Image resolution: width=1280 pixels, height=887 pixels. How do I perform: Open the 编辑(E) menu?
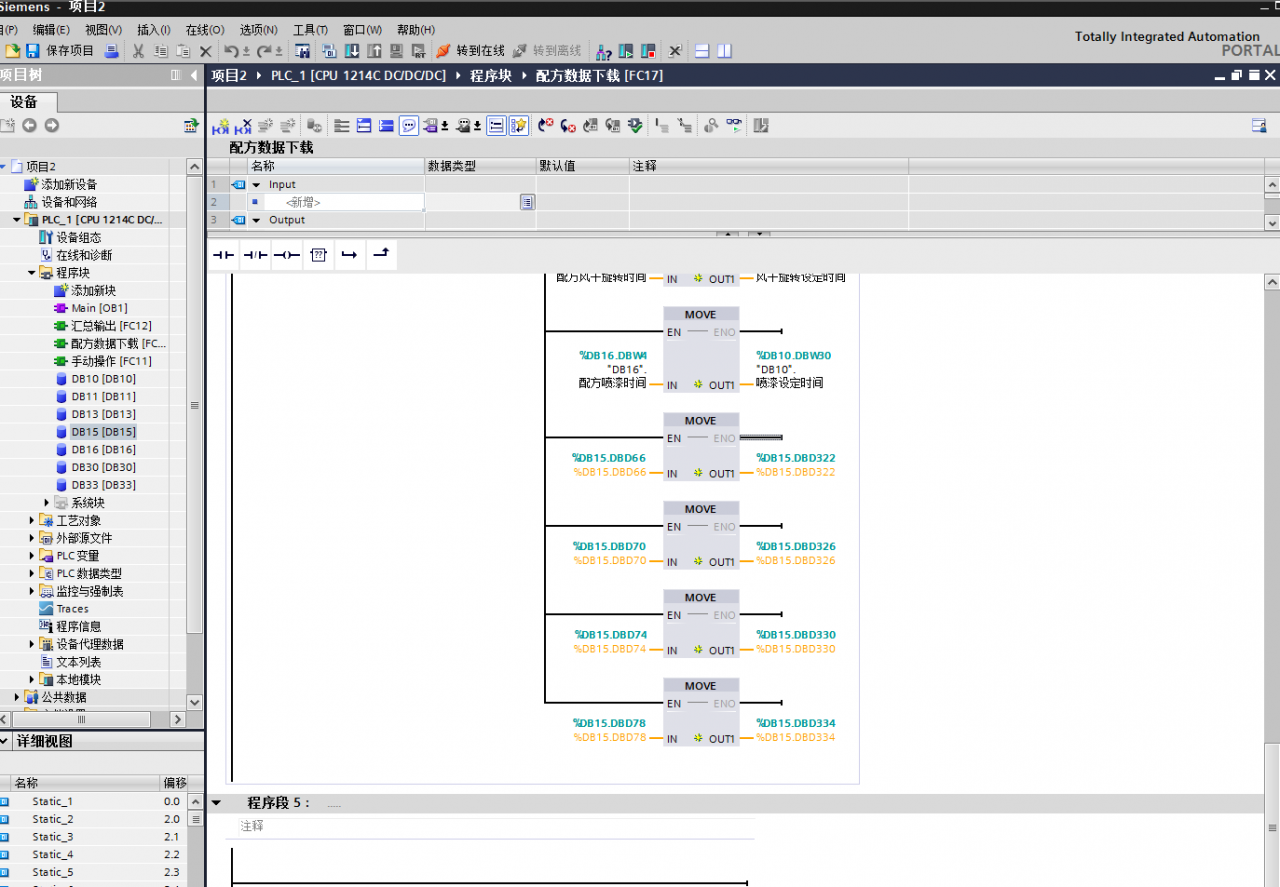tap(51, 30)
